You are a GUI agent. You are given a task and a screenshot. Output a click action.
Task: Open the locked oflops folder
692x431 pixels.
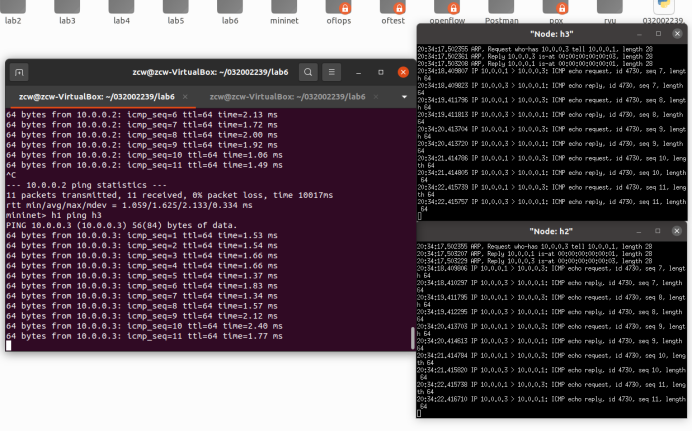coord(339,11)
